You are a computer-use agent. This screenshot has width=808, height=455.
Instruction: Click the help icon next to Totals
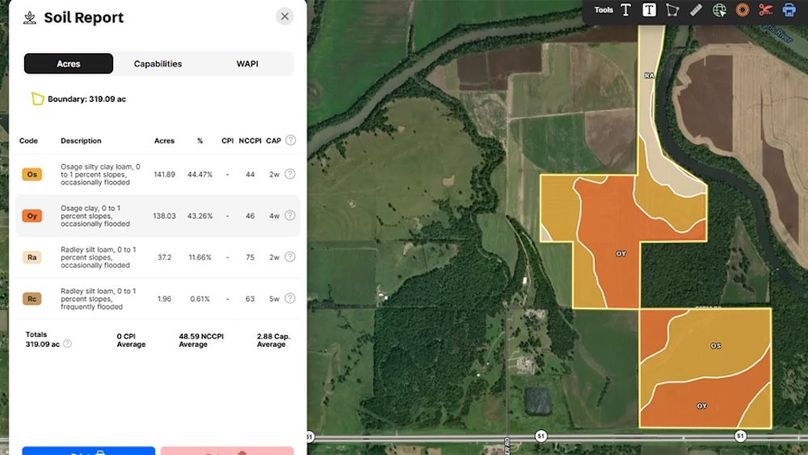[x=67, y=343]
